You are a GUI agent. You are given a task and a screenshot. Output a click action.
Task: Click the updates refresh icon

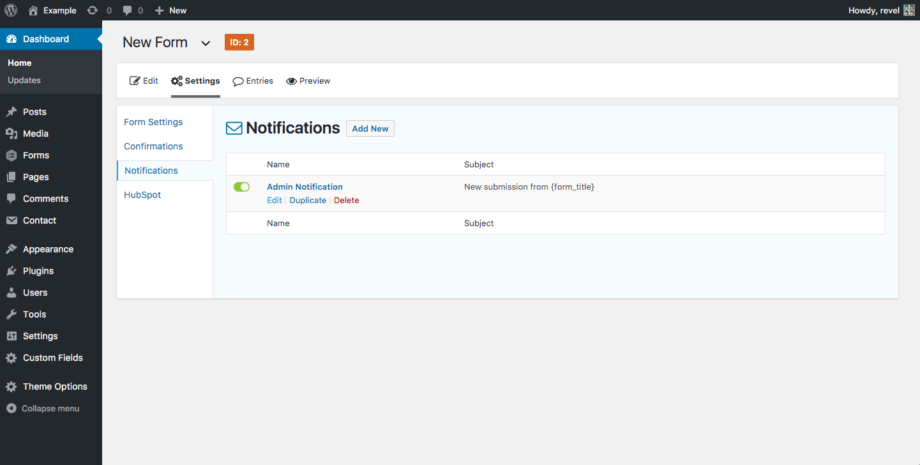92,10
